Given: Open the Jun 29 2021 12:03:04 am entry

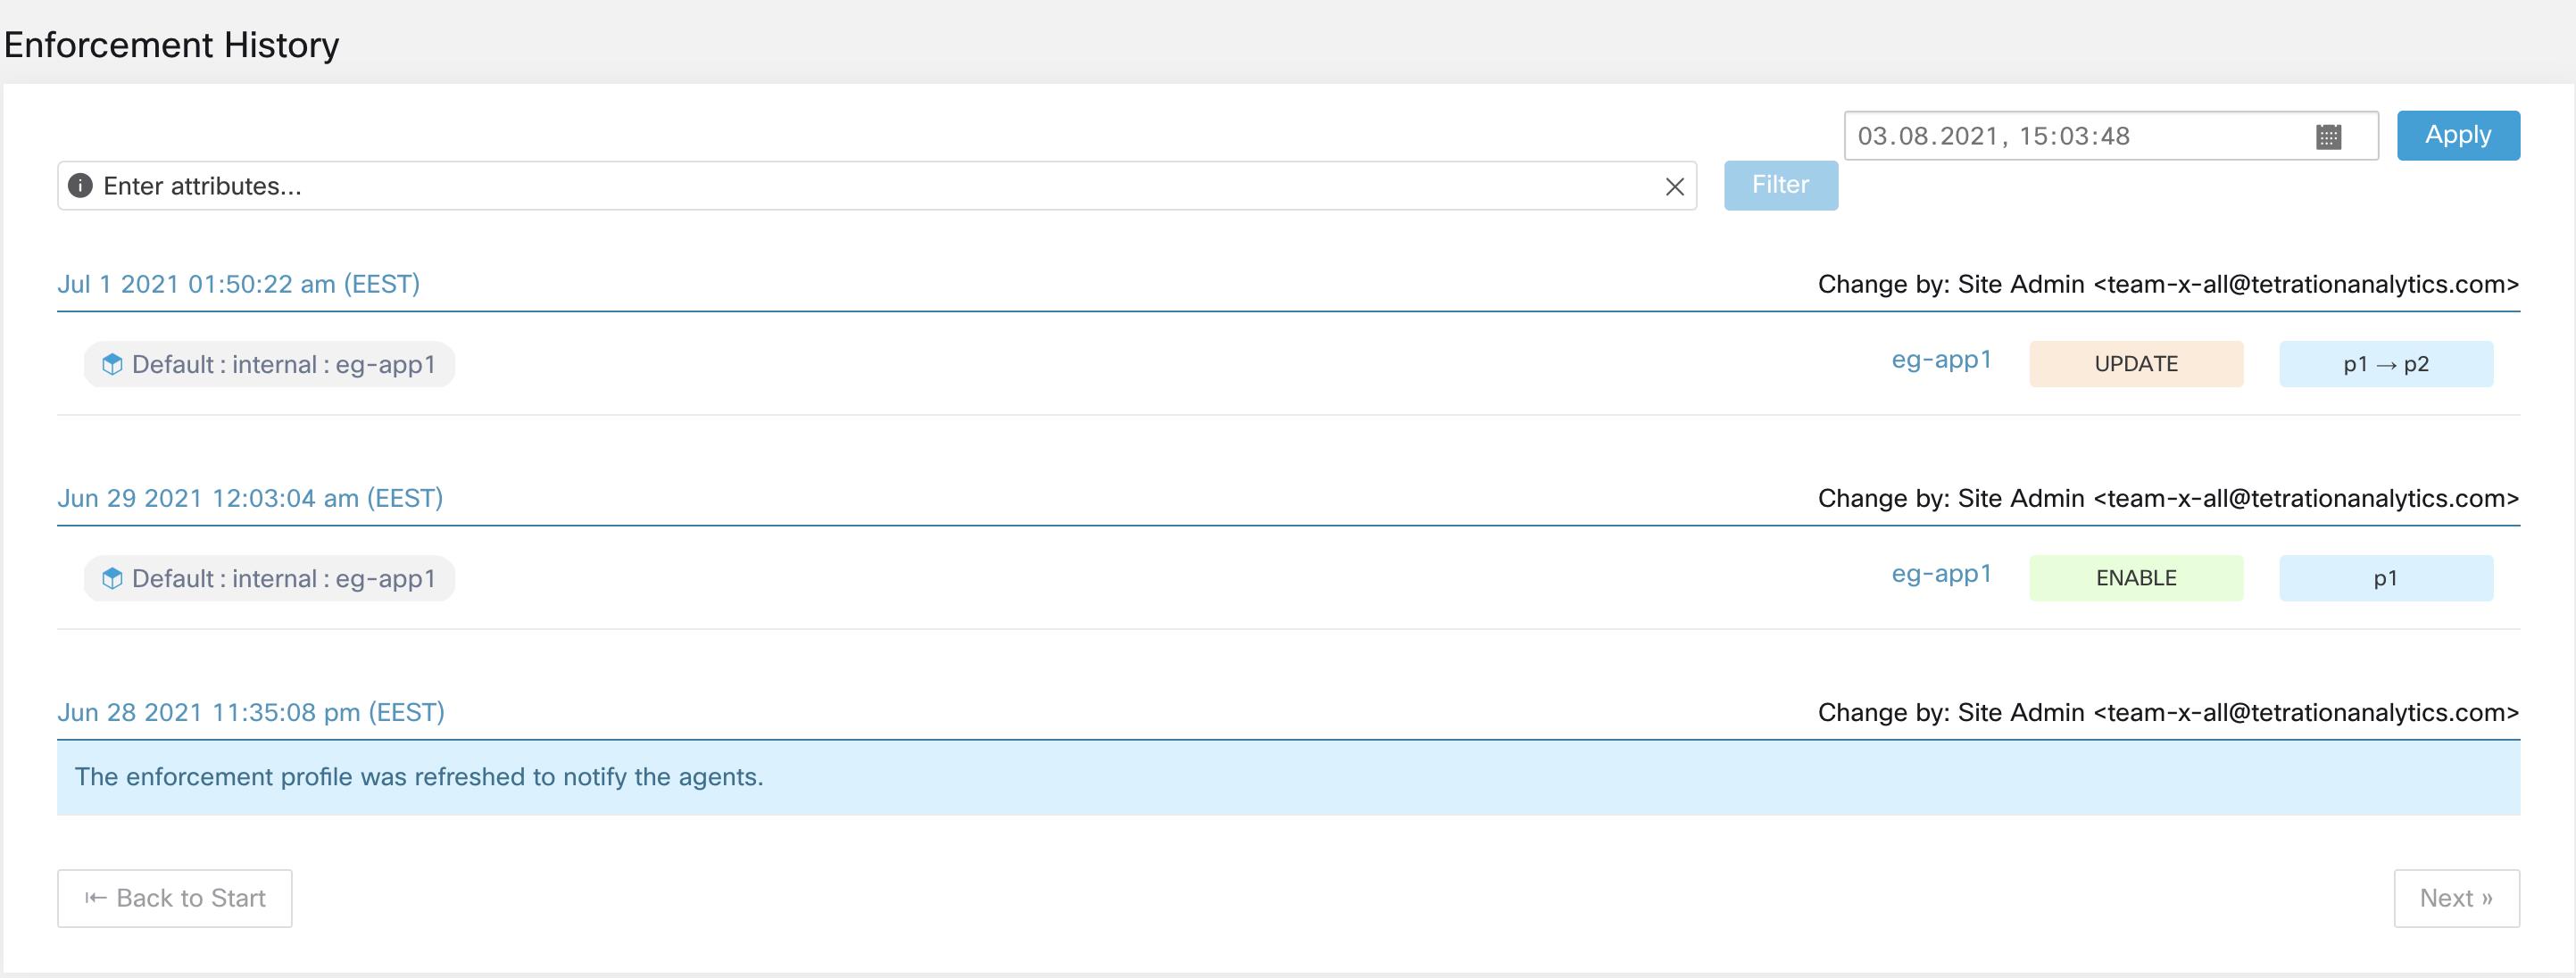Looking at the screenshot, I should [250, 498].
